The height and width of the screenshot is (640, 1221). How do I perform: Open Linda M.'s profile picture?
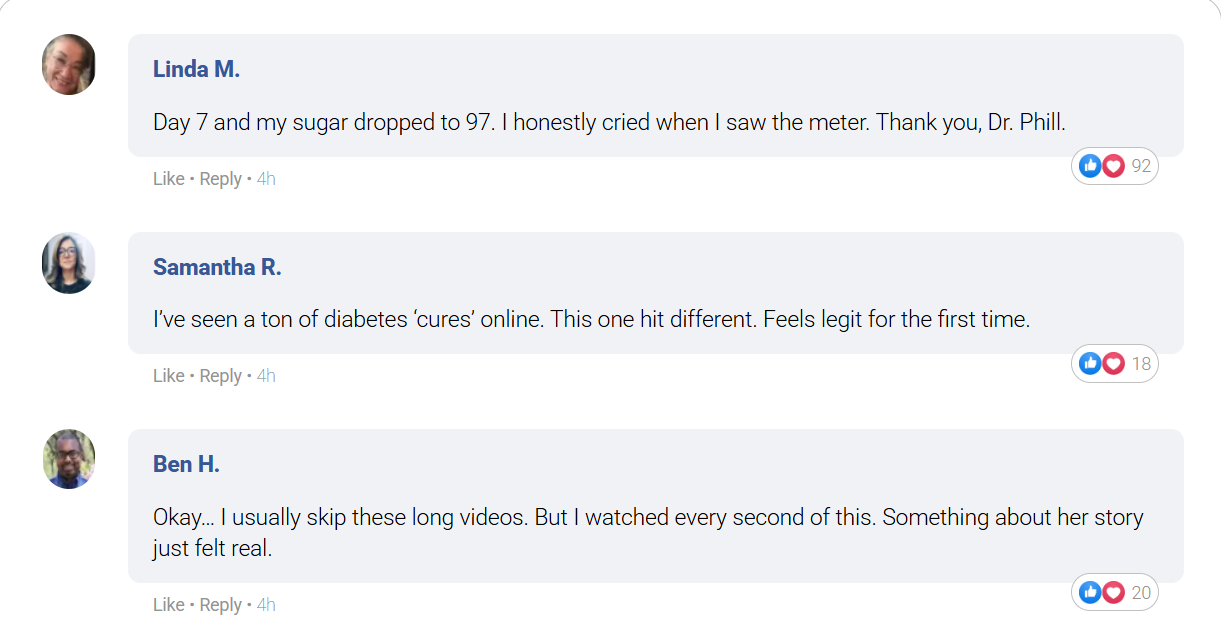pyautogui.click(x=69, y=65)
